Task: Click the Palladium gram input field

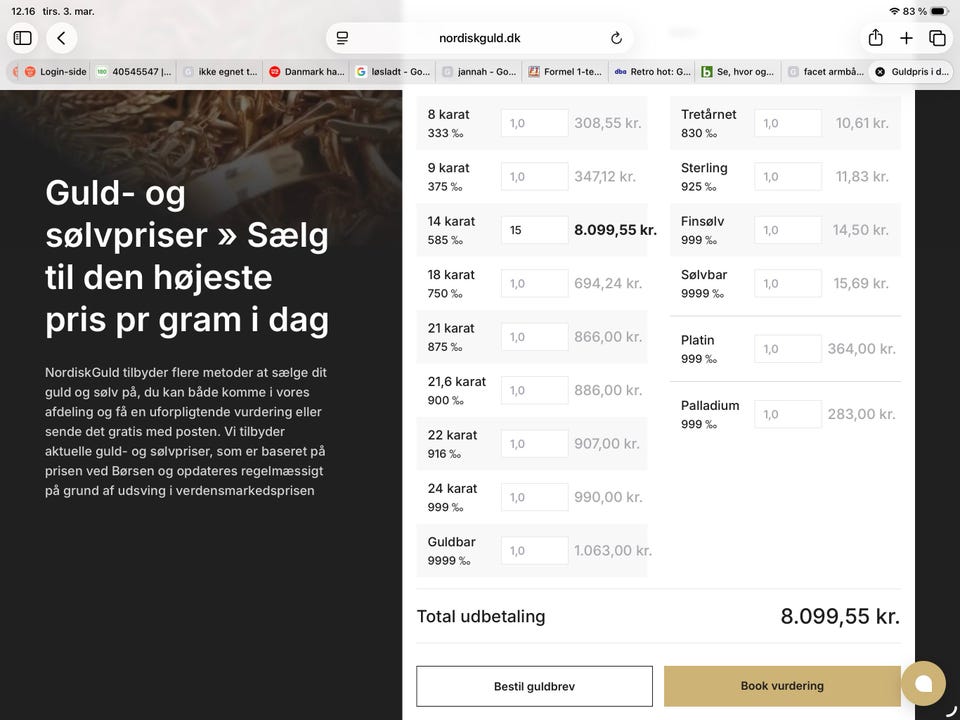Action: pyautogui.click(x=788, y=414)
